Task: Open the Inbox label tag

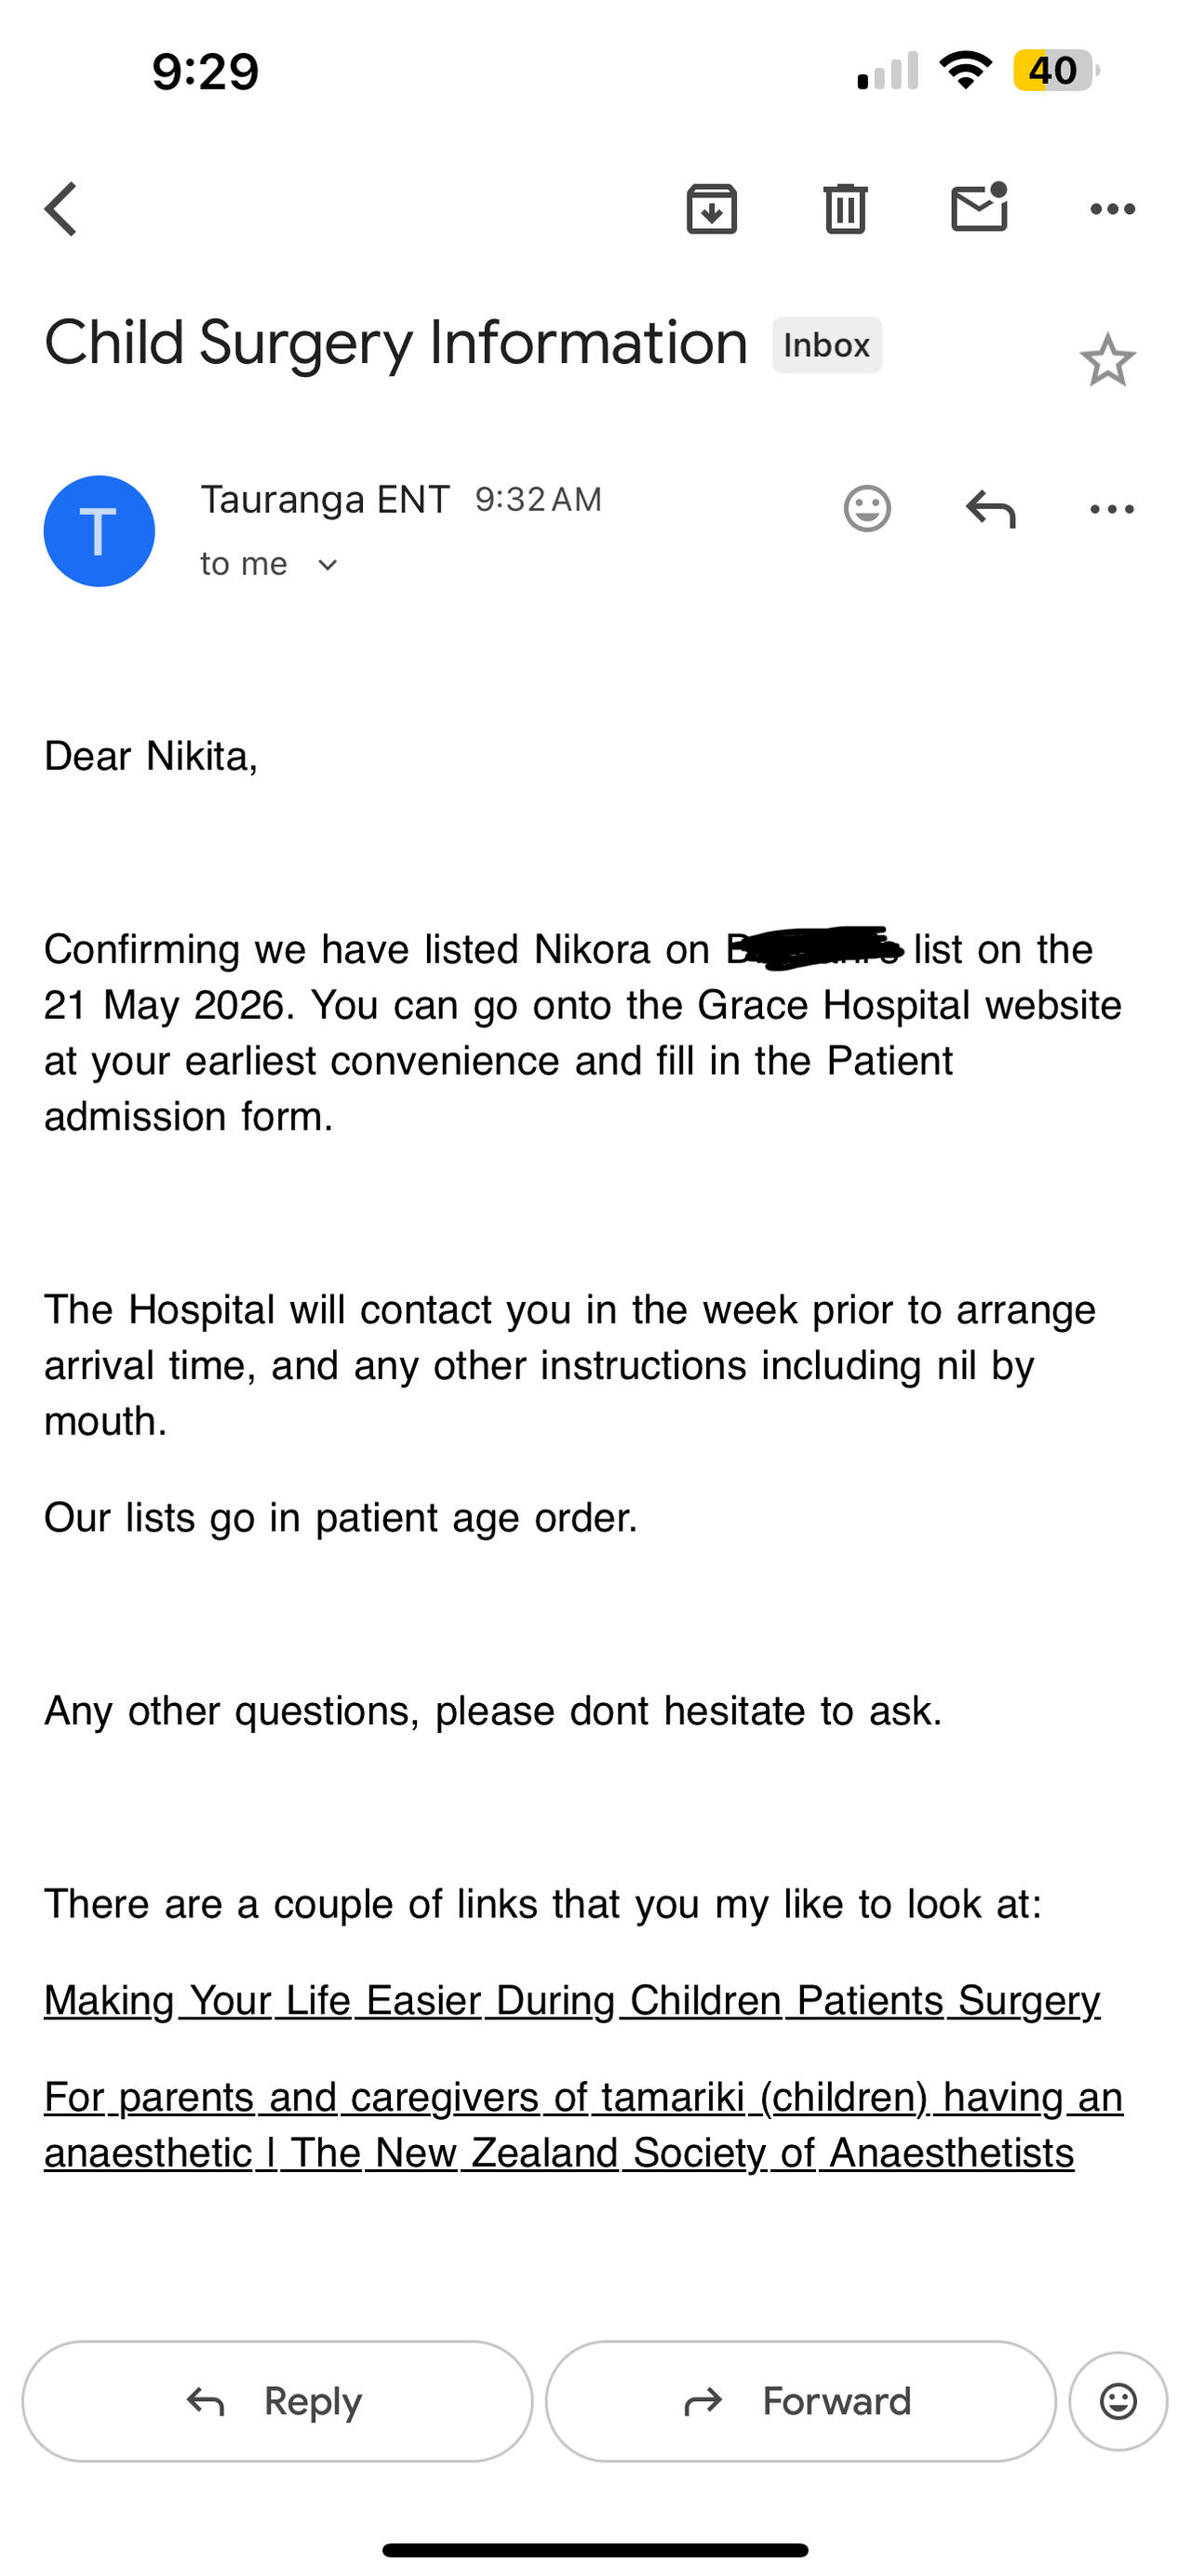Action: (826, 345)
